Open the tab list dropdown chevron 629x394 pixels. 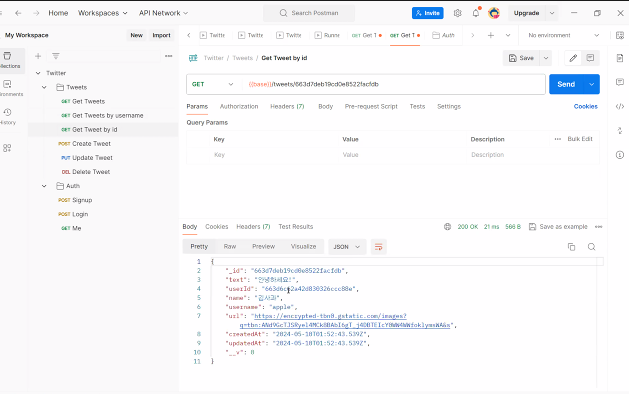tap(508, 35)
